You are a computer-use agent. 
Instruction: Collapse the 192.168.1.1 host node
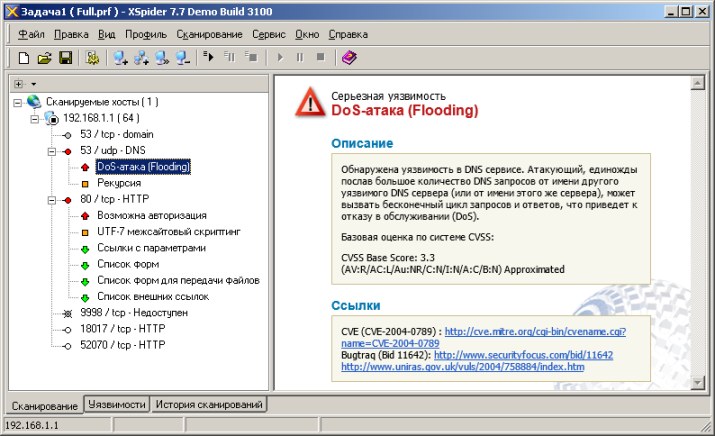pos(35,119)
